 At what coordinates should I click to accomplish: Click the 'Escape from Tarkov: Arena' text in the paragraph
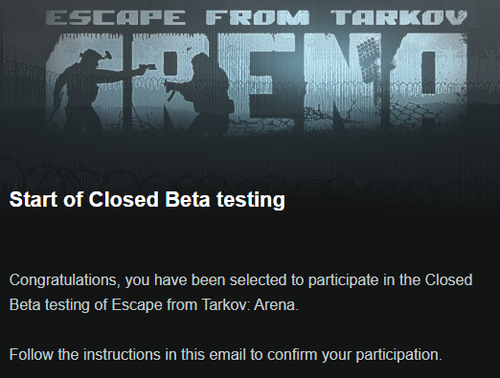(204, 305)
